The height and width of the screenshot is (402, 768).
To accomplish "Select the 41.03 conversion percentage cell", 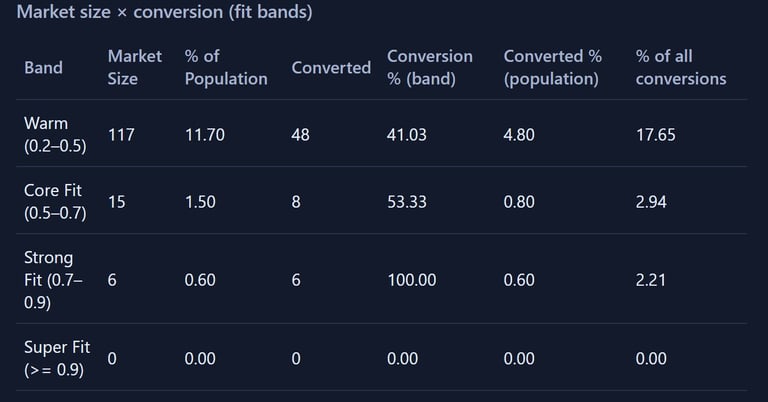I will pyautogui.click(x=406, y=134).
